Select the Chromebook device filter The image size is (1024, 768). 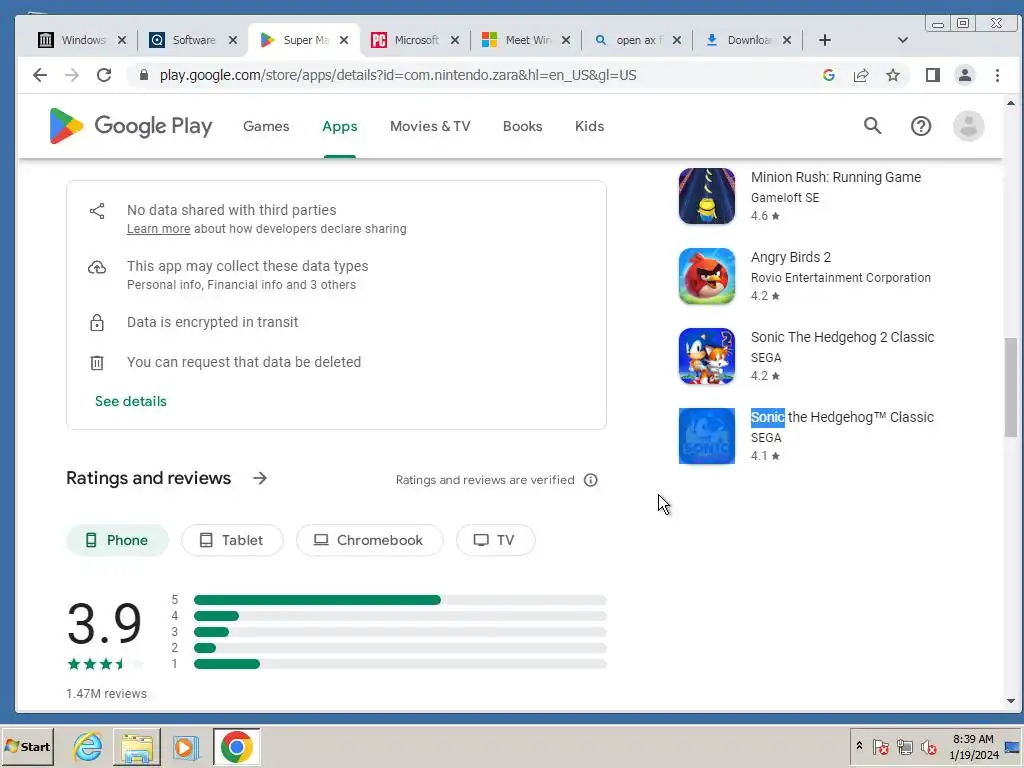click(370, 540)
